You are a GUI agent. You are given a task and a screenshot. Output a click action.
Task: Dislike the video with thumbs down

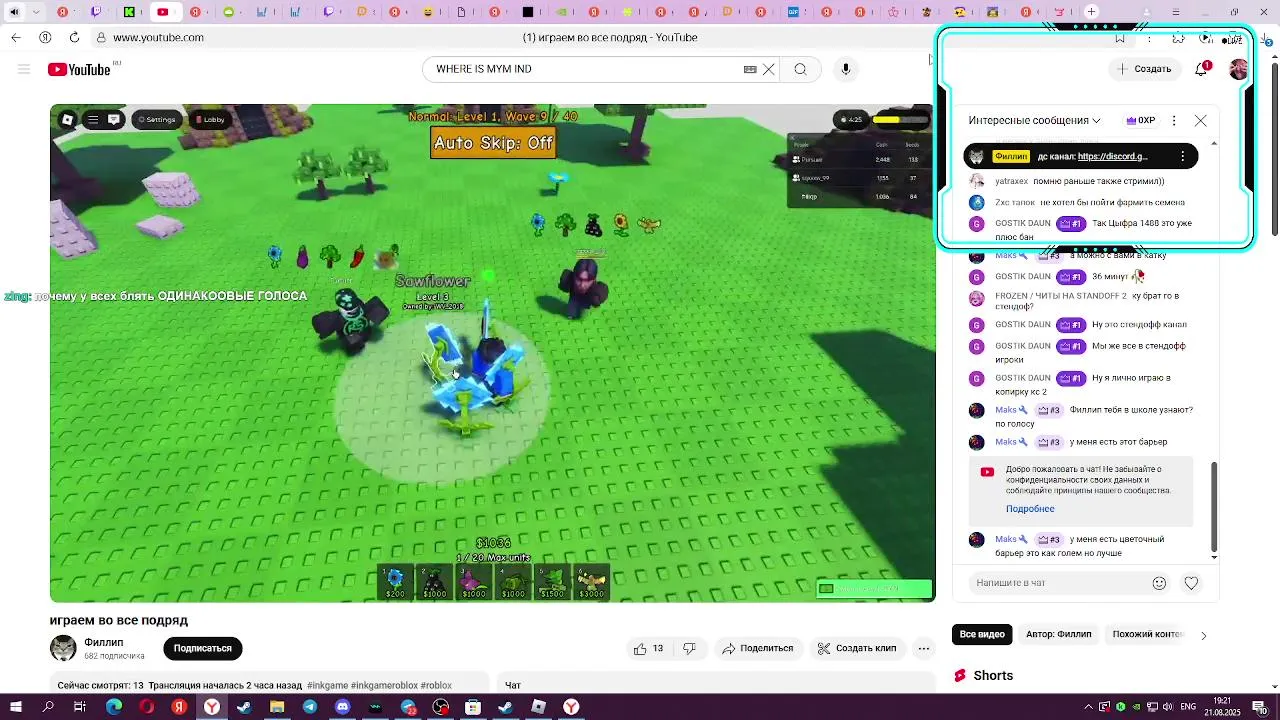click(689, 648)
